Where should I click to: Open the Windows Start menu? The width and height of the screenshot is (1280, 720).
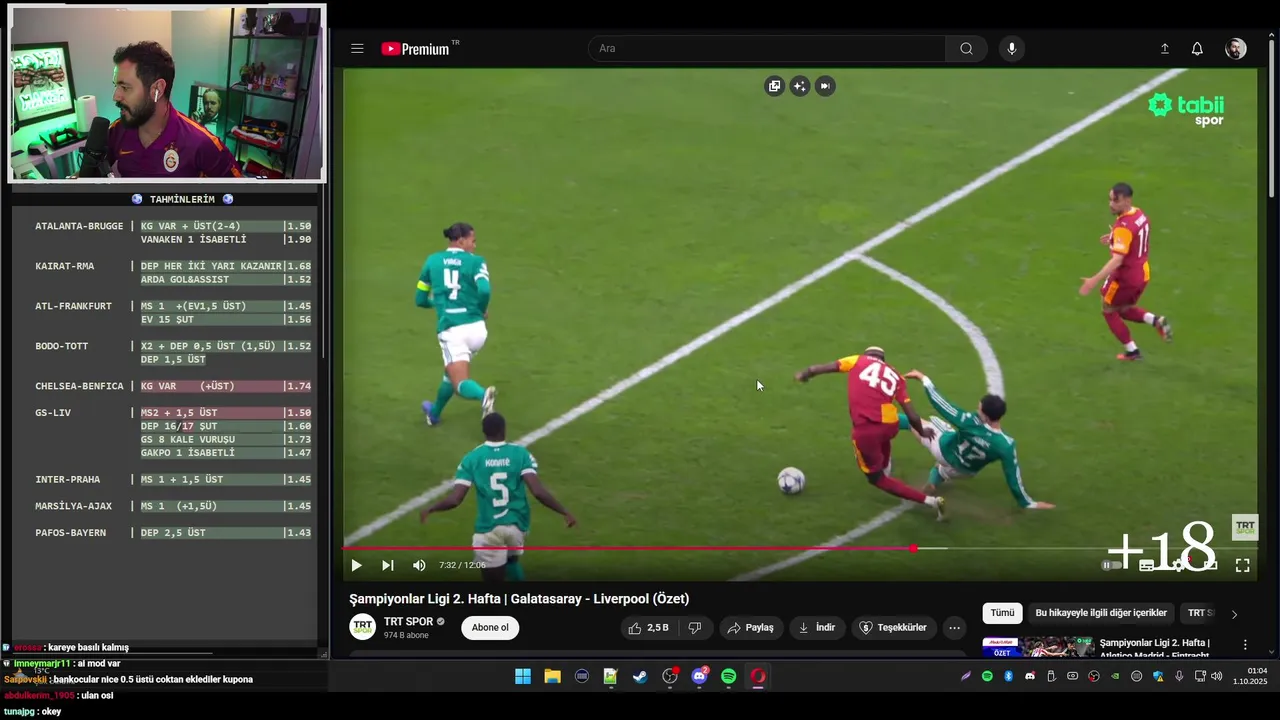pyautogui.click(x=523, y=677)
